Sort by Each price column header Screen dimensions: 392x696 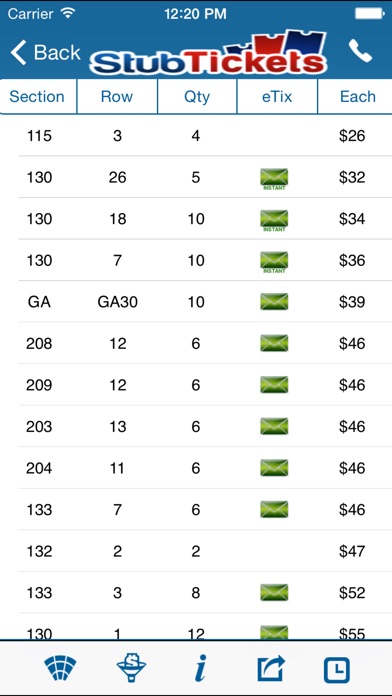click(x=355, y=96)
